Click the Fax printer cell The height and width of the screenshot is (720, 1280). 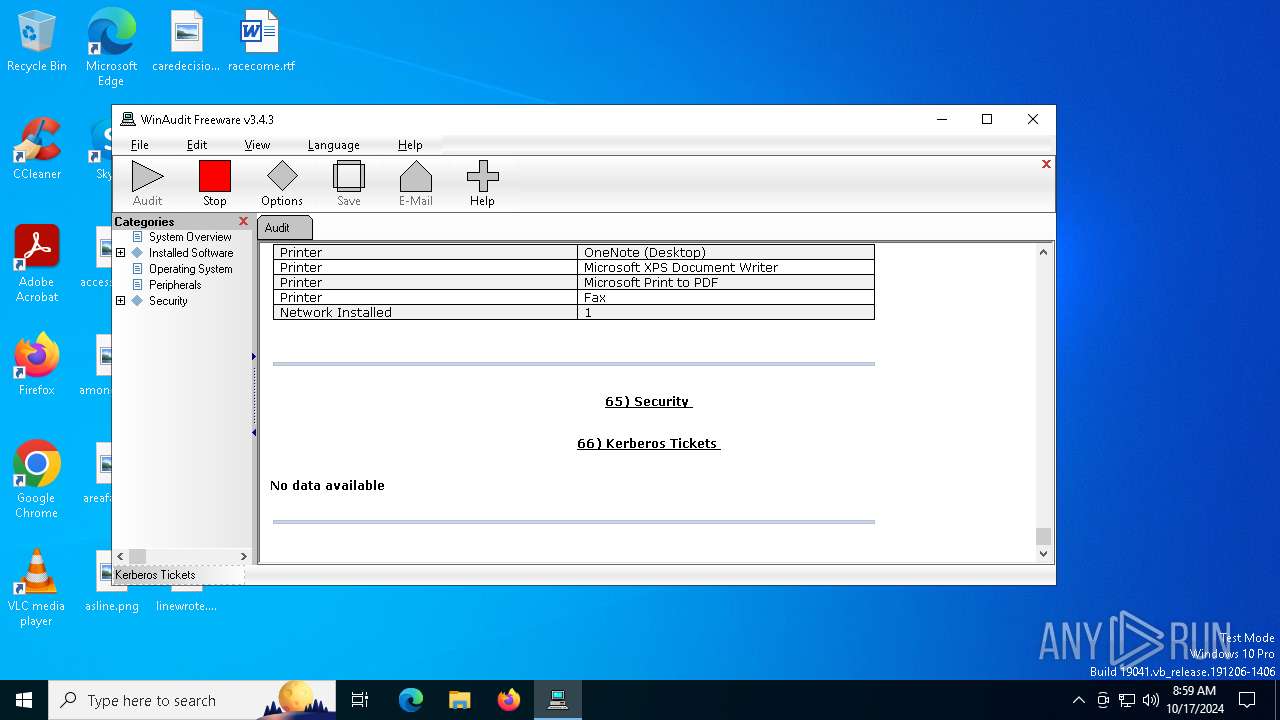click(726, 298)
